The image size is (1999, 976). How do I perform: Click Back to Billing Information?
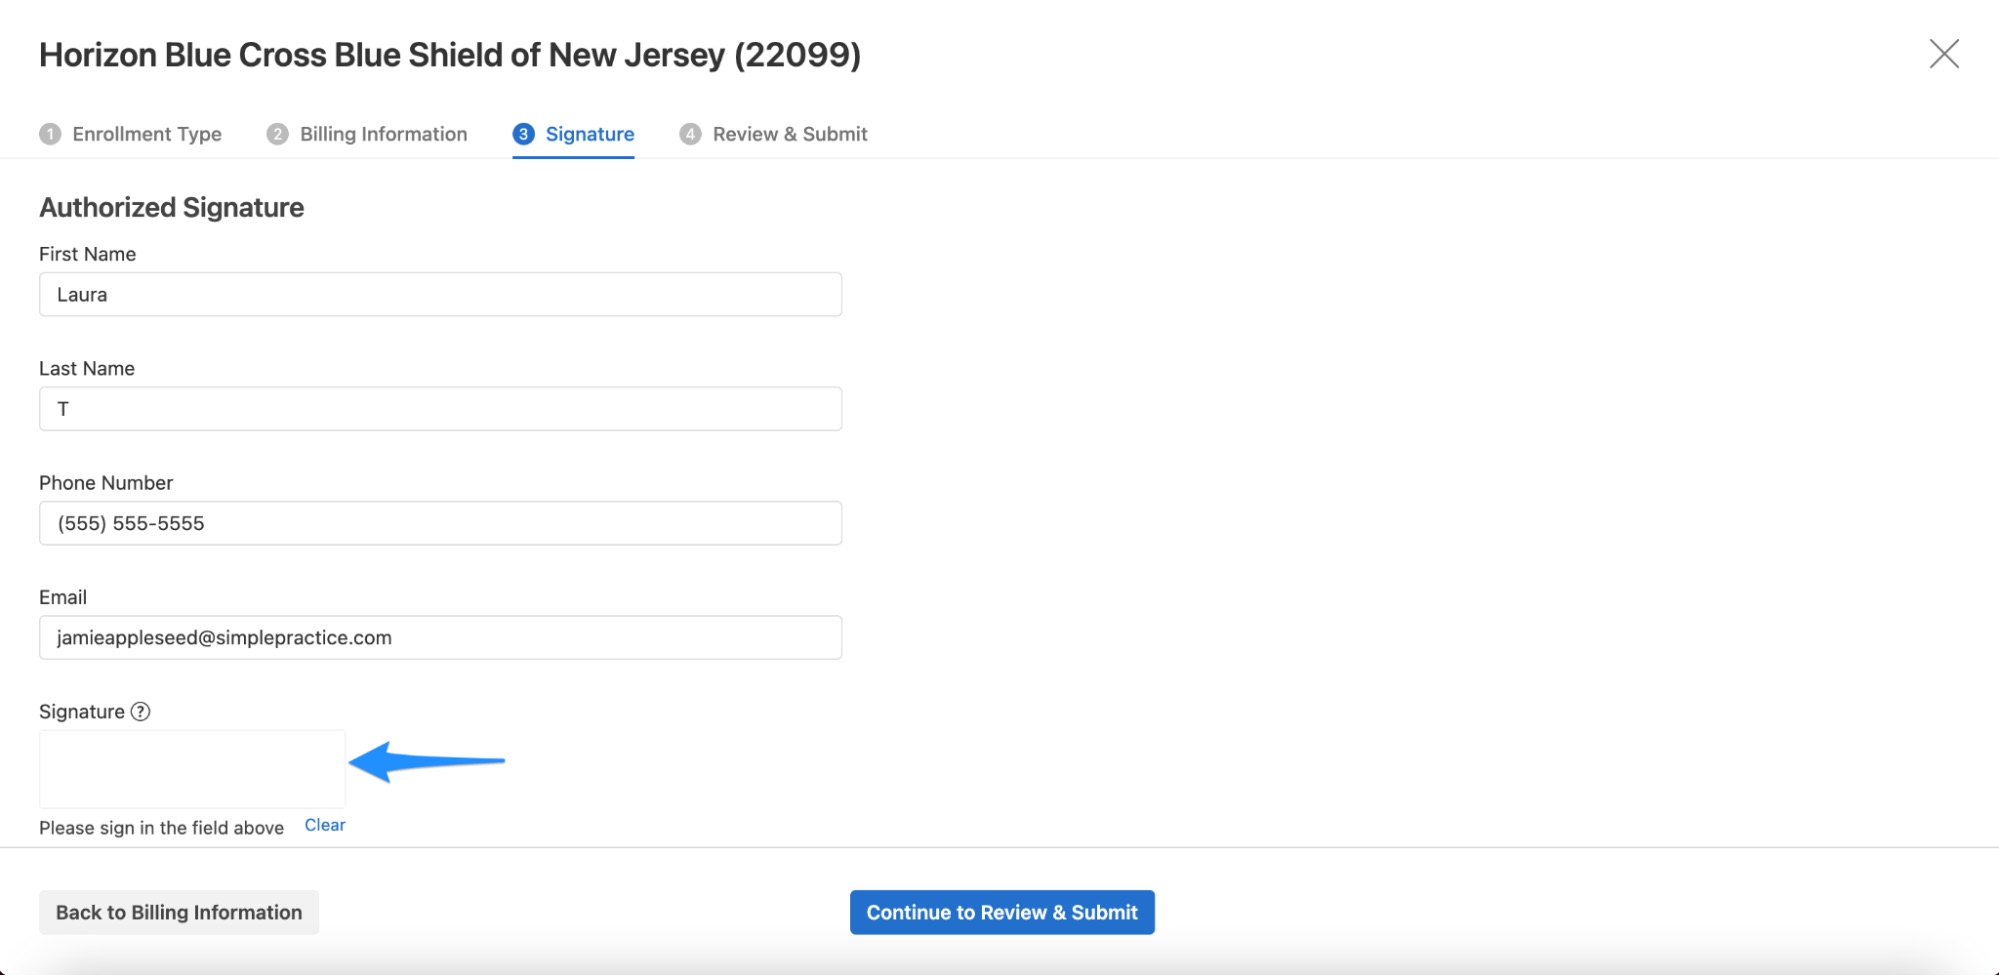[x=178, y=911]
